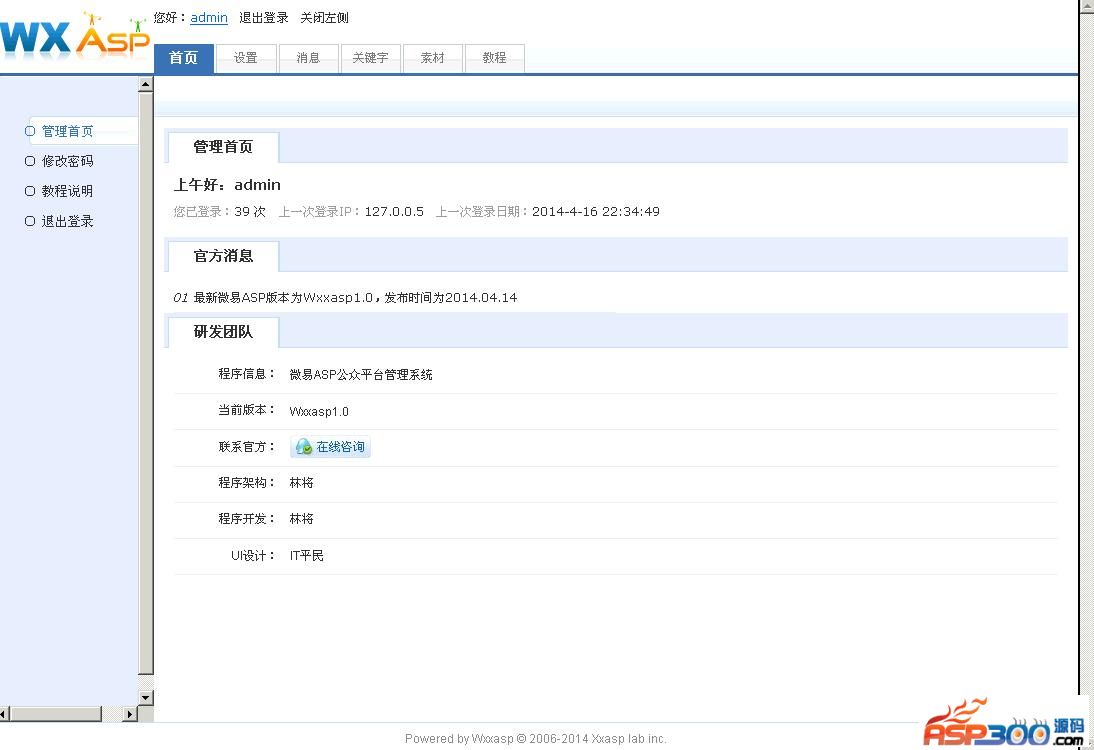Image resolution: width=1094 pixels, height=750 pixels.
Task: Select the 管理首页 sidebar bullet item
Action: [67, 131]
